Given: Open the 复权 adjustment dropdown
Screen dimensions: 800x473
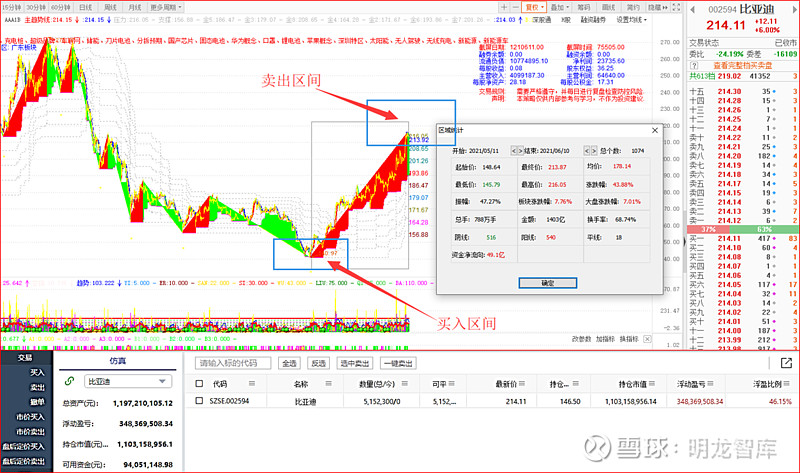Looking at the screenshot, I should pos(535,7).
